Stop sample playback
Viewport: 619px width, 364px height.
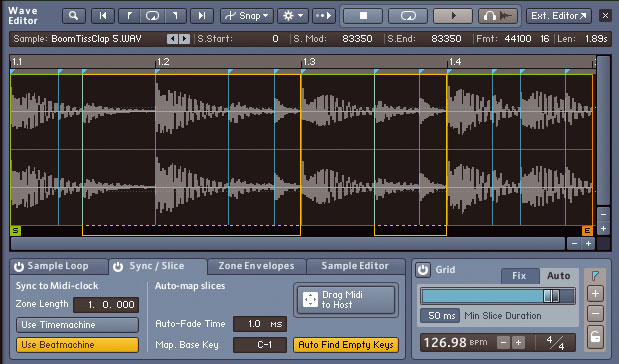point(363,16)
